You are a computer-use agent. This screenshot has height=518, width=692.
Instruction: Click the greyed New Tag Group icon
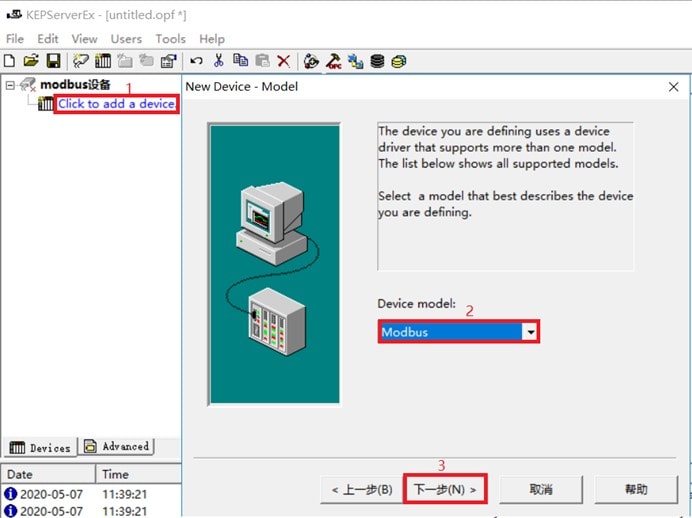(x=125, y=60)
